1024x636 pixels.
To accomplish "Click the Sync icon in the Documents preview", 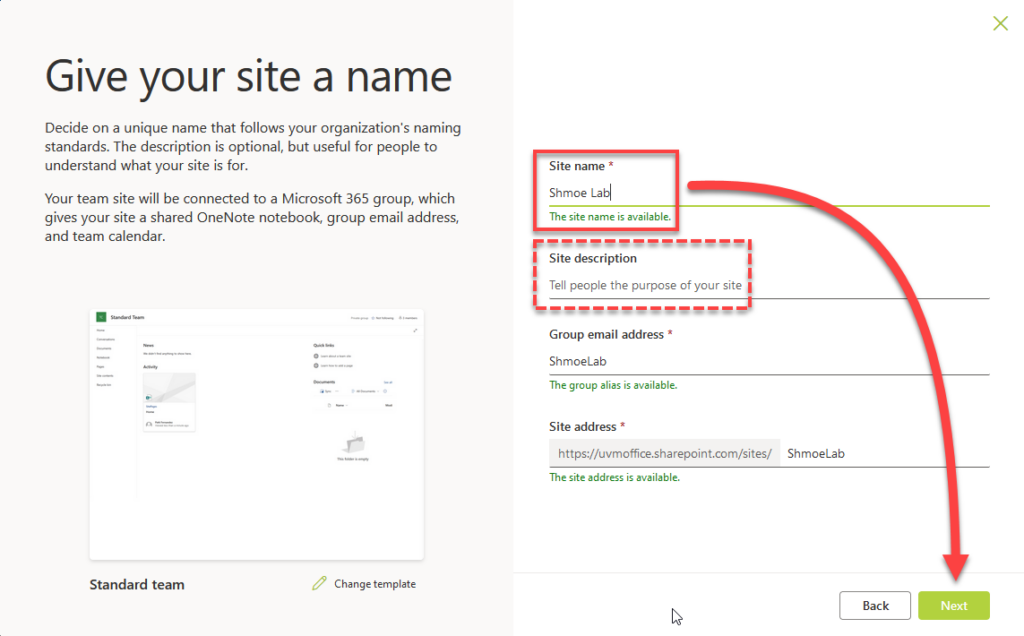I will 322,391.
